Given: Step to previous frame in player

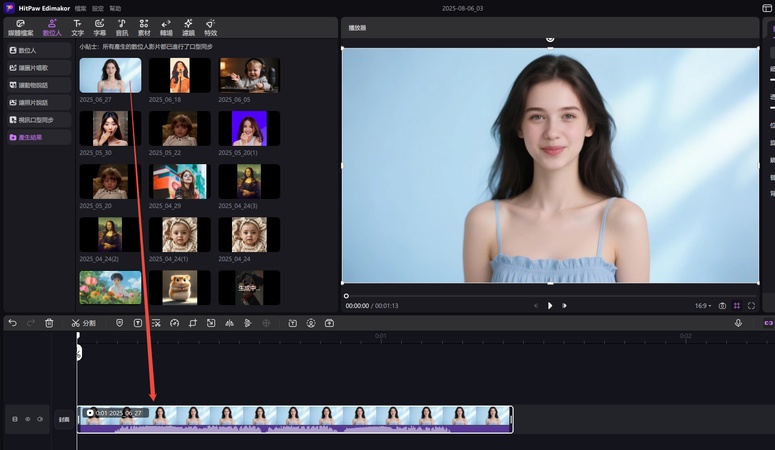Looking at the screenshot, I should [536, 306].
